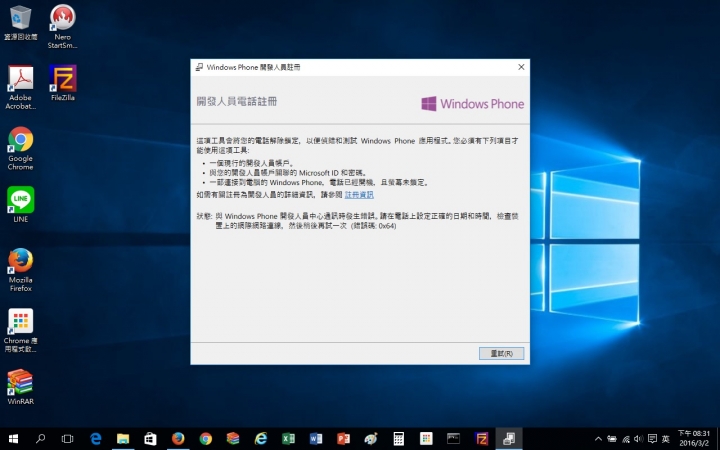Launch Microsoft Edge from taskbar
The height and width of the screenshot is (450, 720).
coord(96,439)
